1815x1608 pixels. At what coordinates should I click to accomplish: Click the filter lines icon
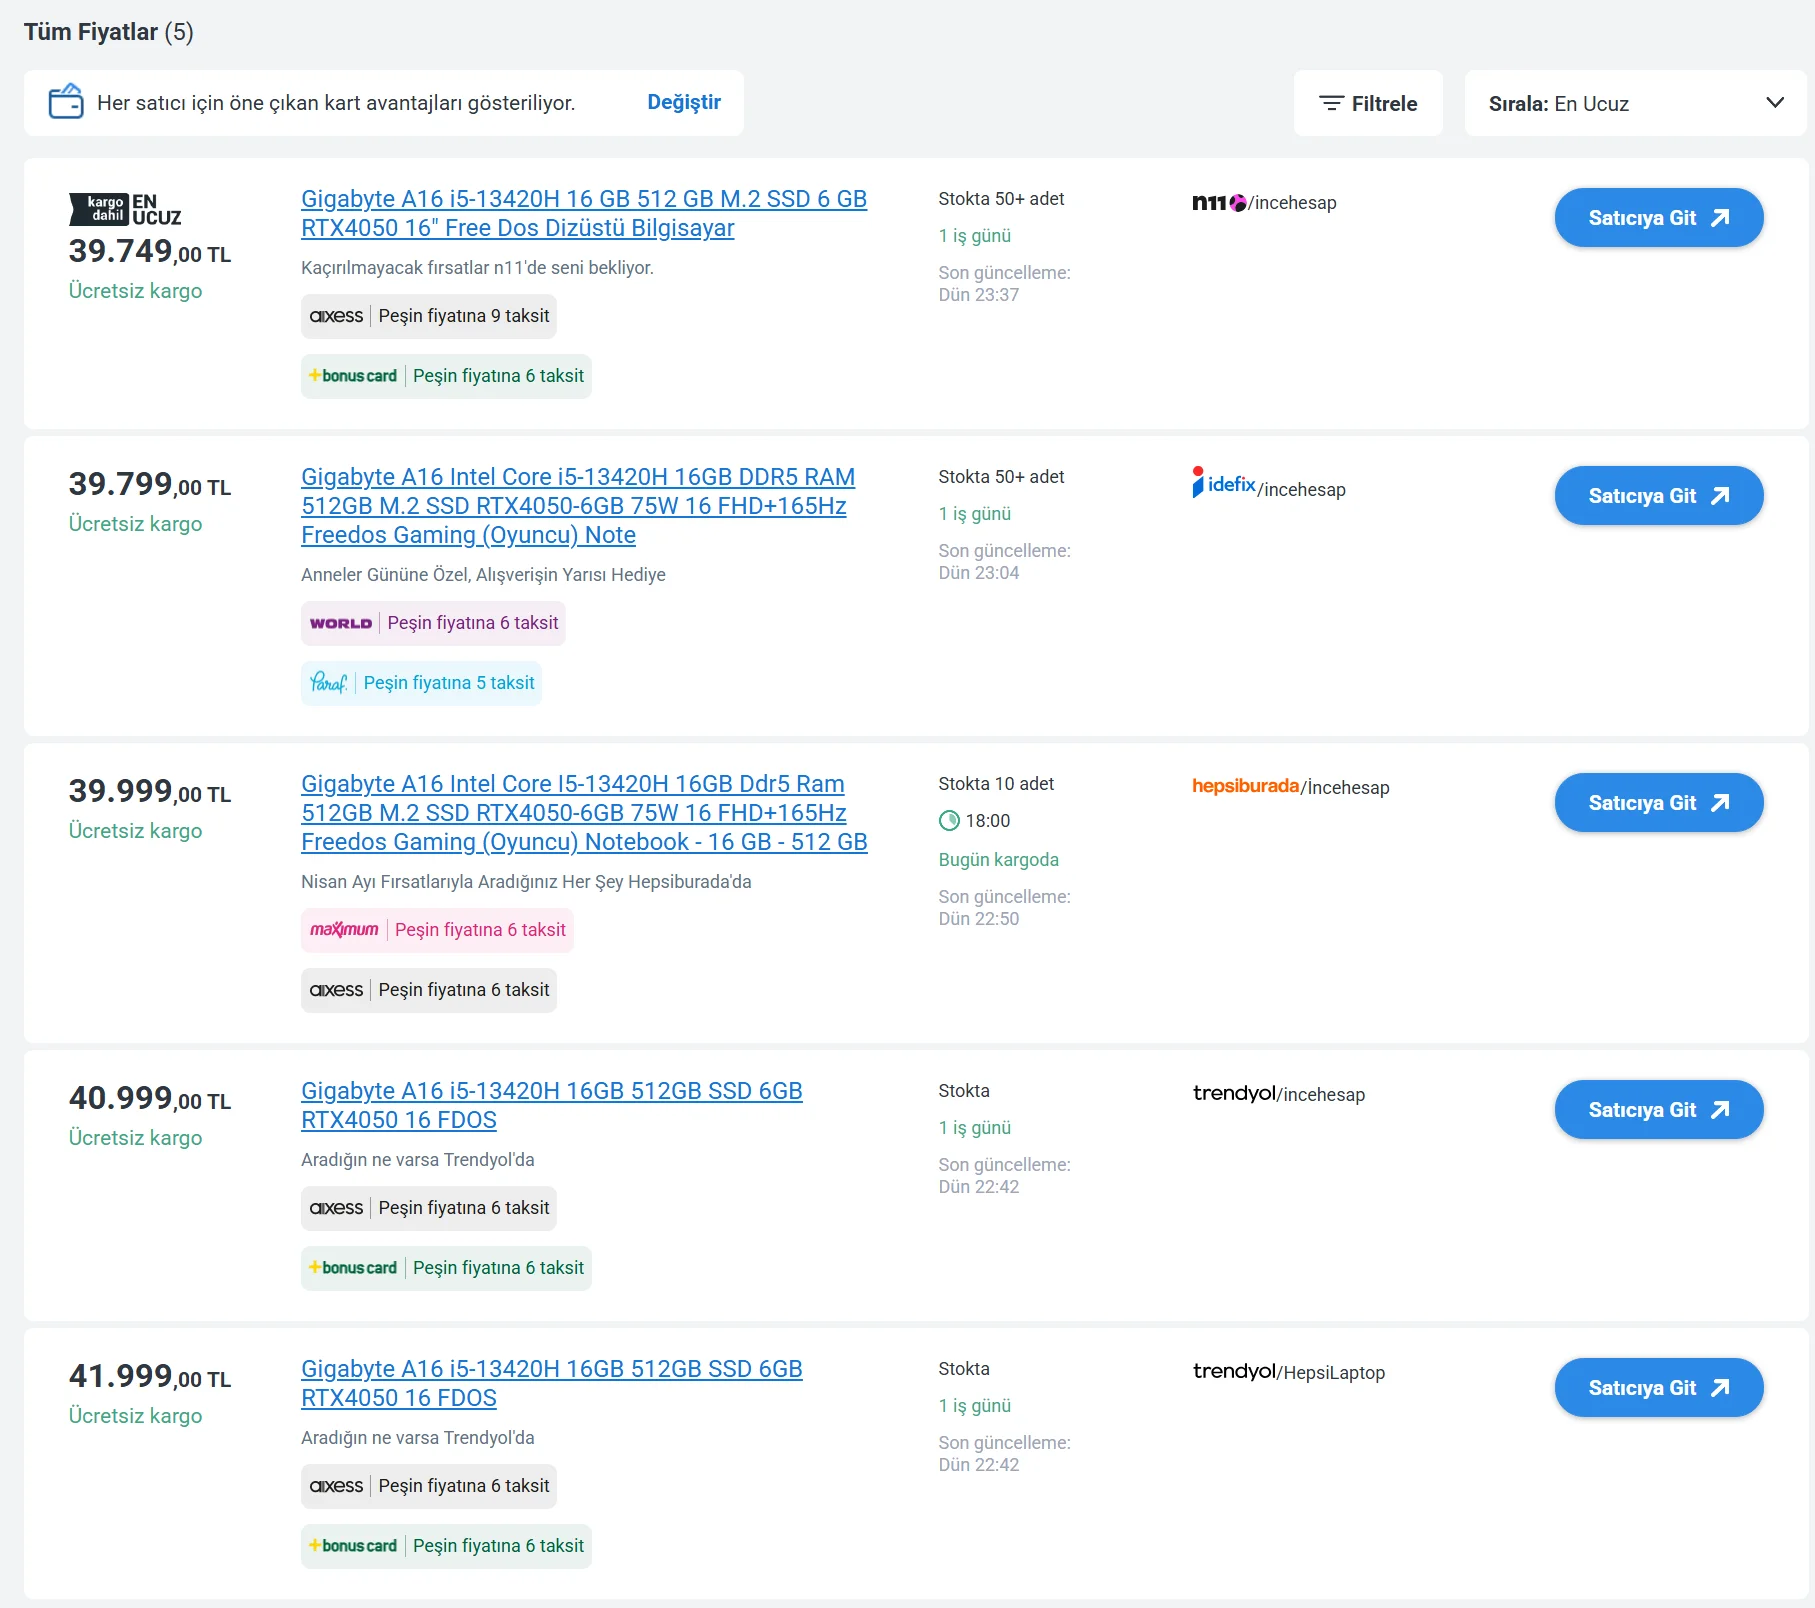tap(1331, 103)
